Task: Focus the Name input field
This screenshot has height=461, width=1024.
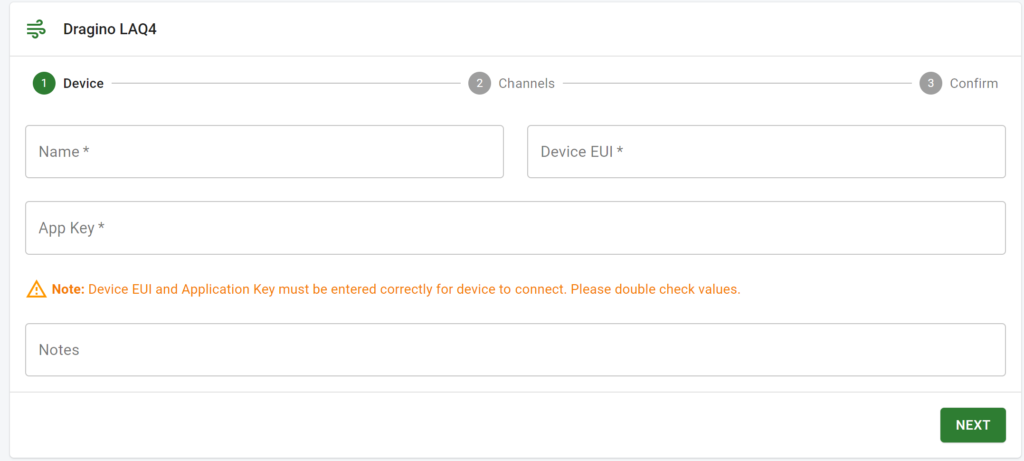Action: click(264, 151)
